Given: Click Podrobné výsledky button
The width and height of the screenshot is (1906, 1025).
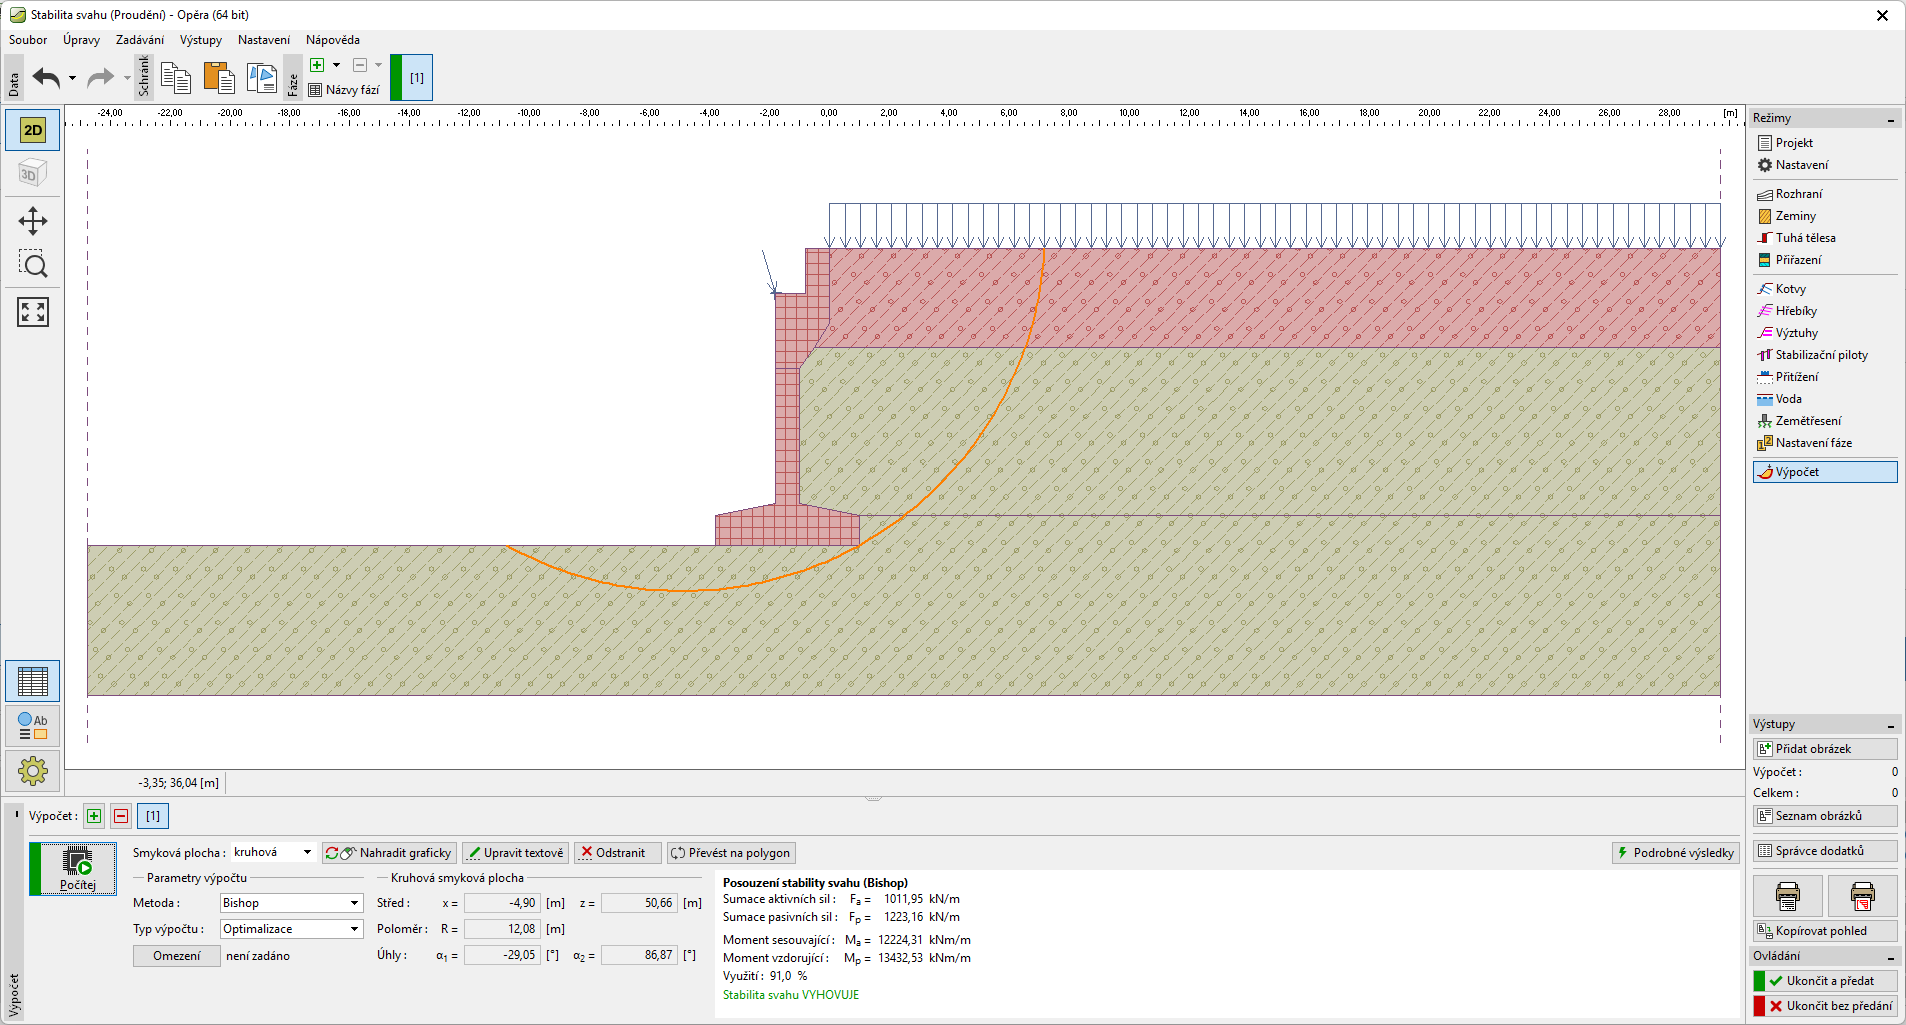Looking at the screenshot, I should point(1675,852).
